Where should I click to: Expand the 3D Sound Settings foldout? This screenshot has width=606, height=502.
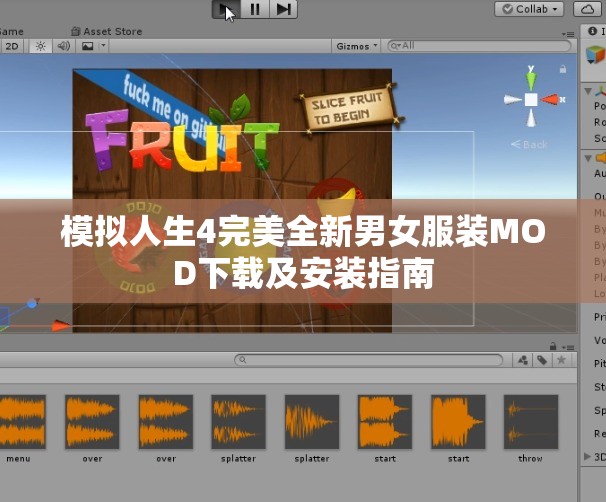(587, 456)
